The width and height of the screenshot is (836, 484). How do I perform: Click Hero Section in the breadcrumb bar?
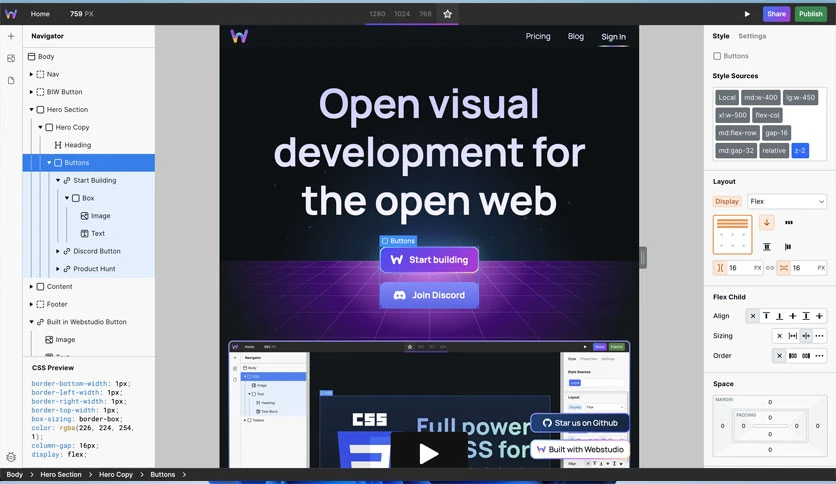61,474
